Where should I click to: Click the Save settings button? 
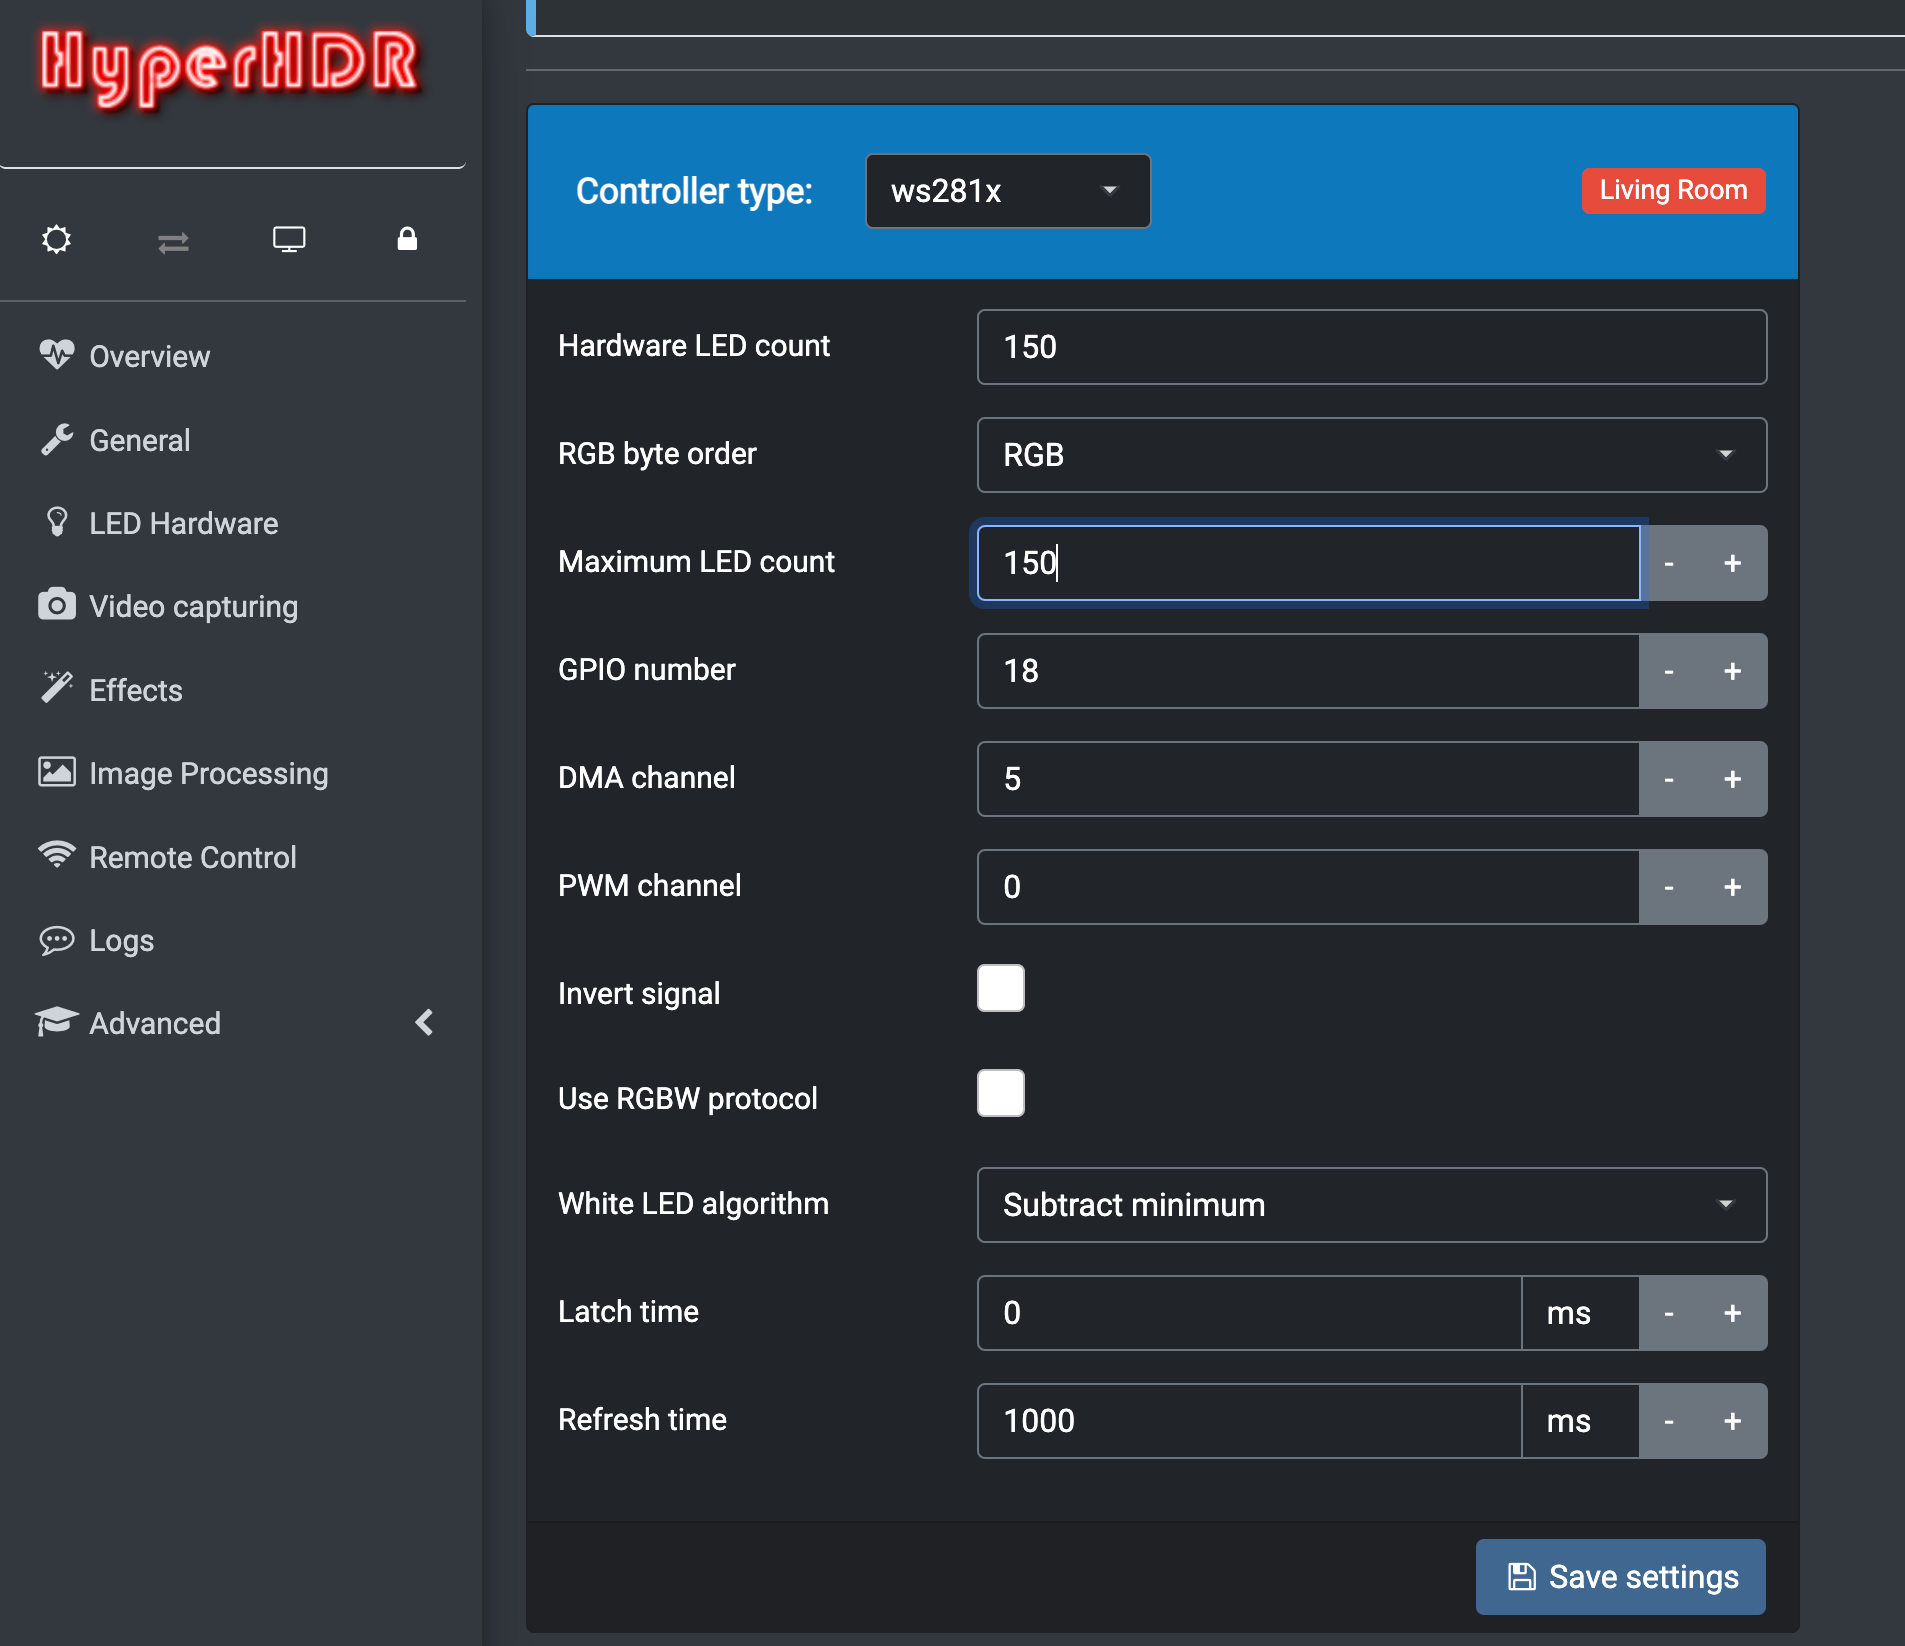[x=1620, y=1577]
